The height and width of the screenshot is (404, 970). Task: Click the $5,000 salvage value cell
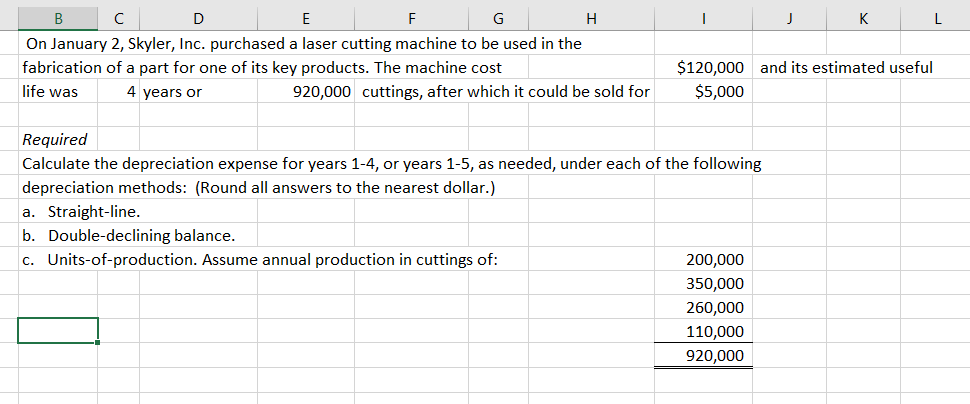[703, 92]
